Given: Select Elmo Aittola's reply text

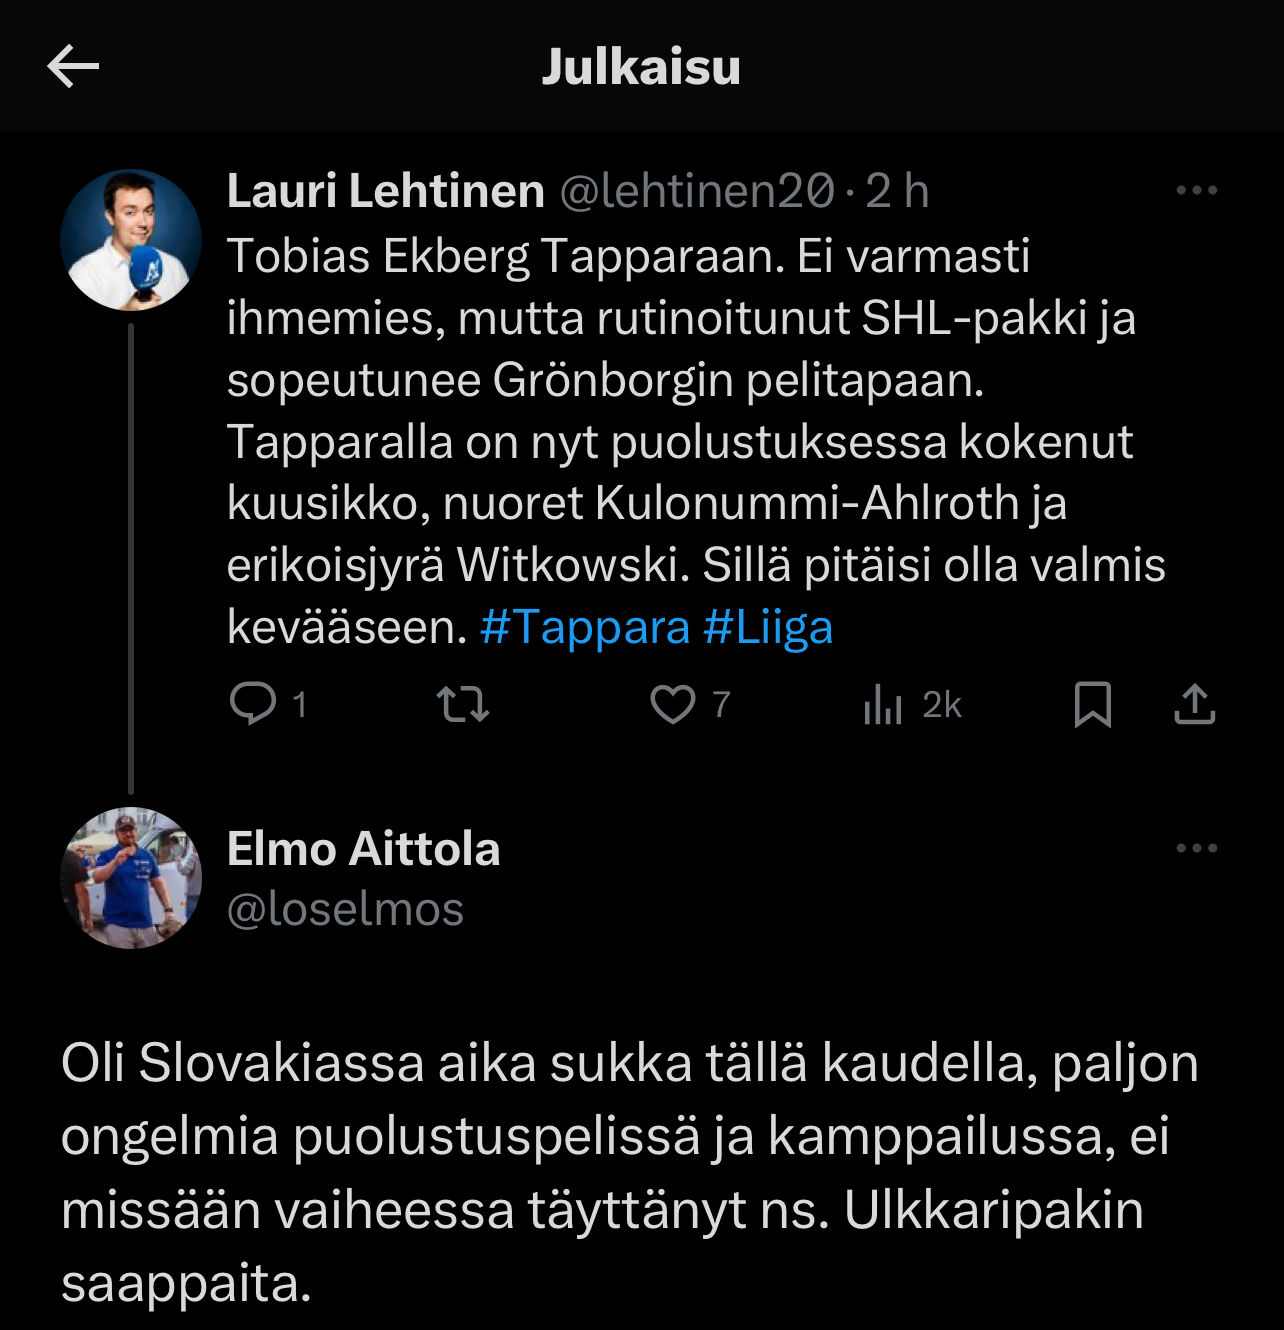Looking at the screenshot, I should 630,1172.
